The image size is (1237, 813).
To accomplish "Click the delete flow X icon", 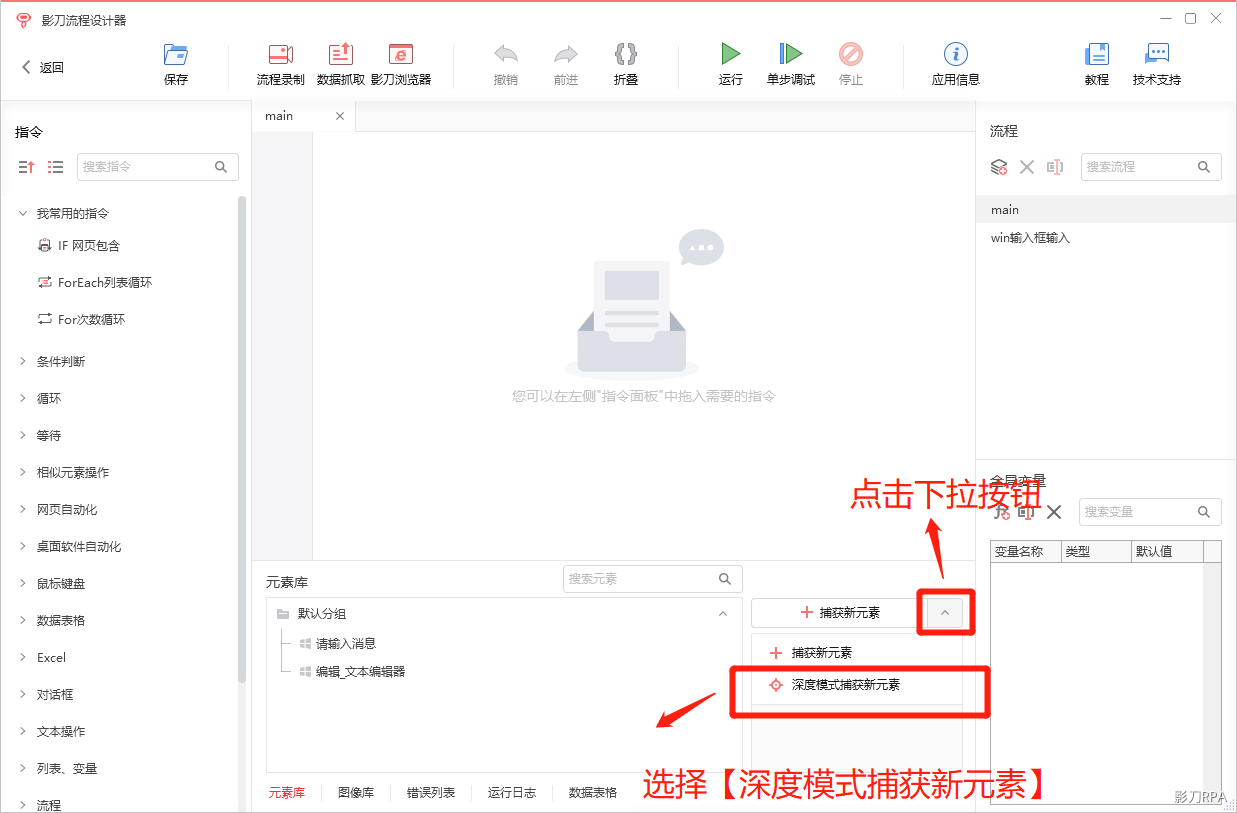I will point(1027,167).
